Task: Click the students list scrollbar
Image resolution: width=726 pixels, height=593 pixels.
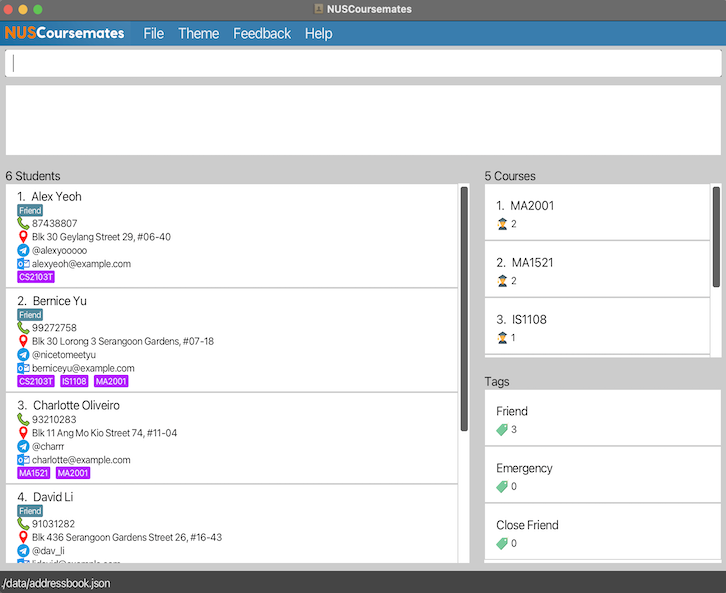Action: 464,309
